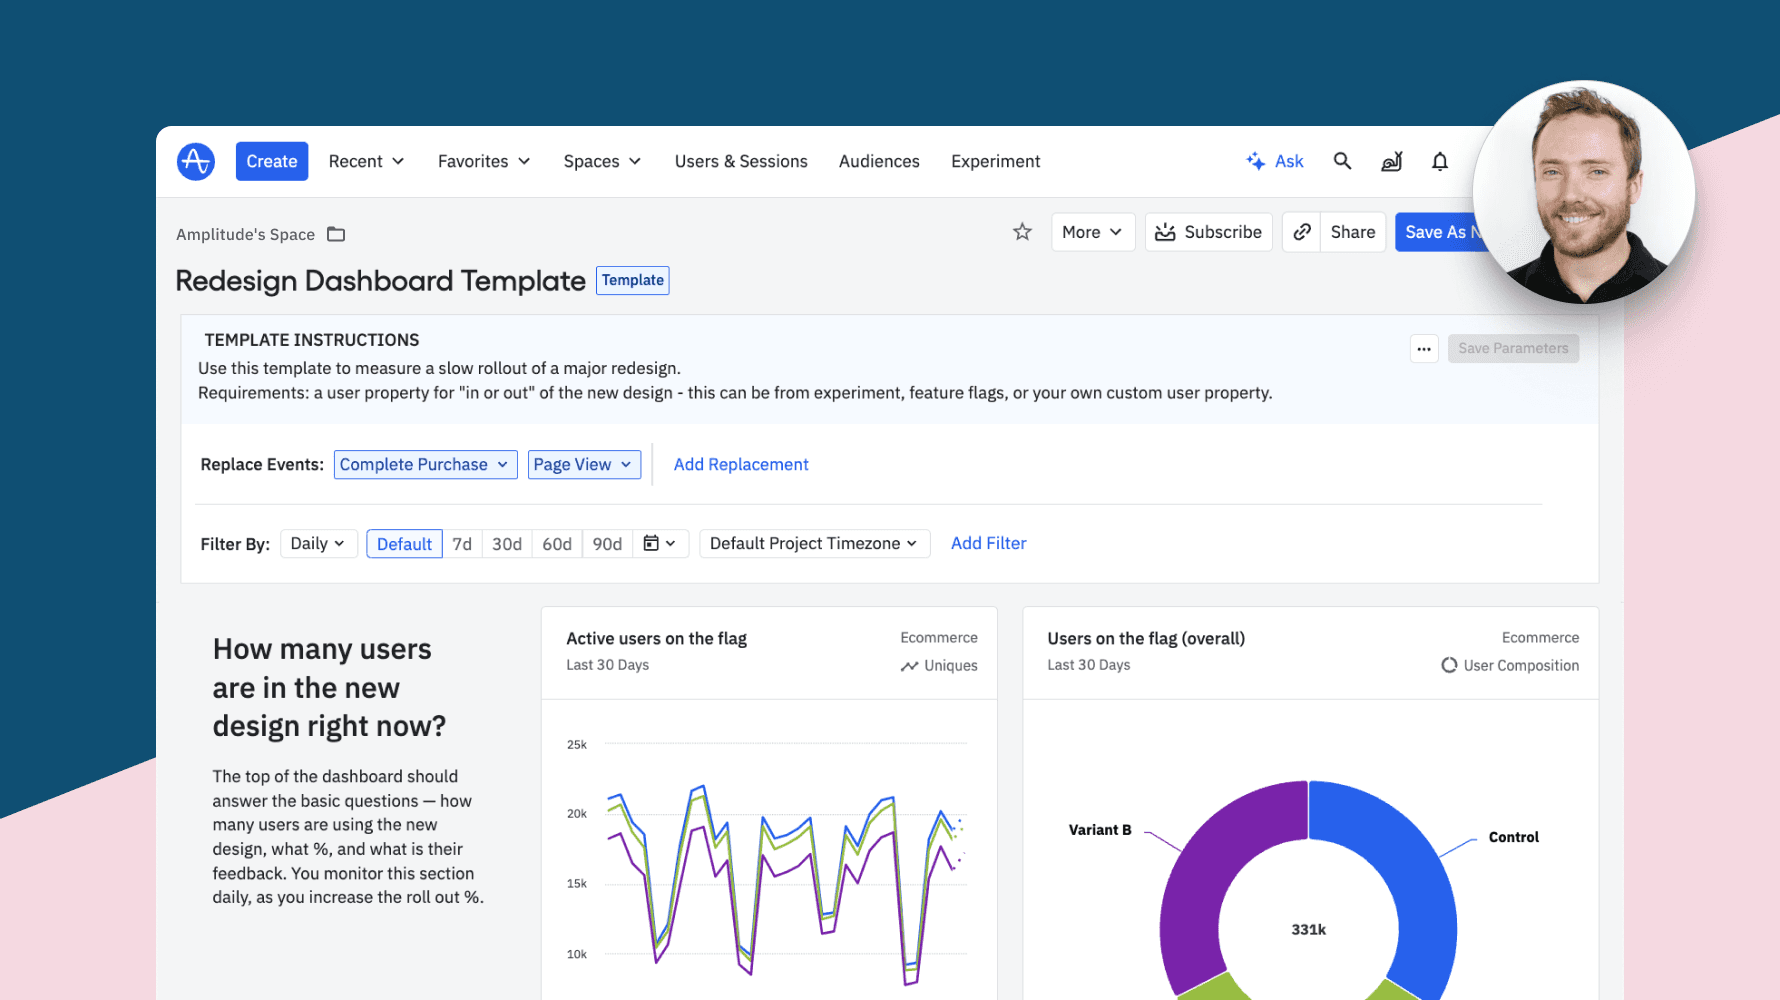Viewport: 1780px width, 1000px height.
Task: Open the calendar date picker
Action: pos(660,543)
